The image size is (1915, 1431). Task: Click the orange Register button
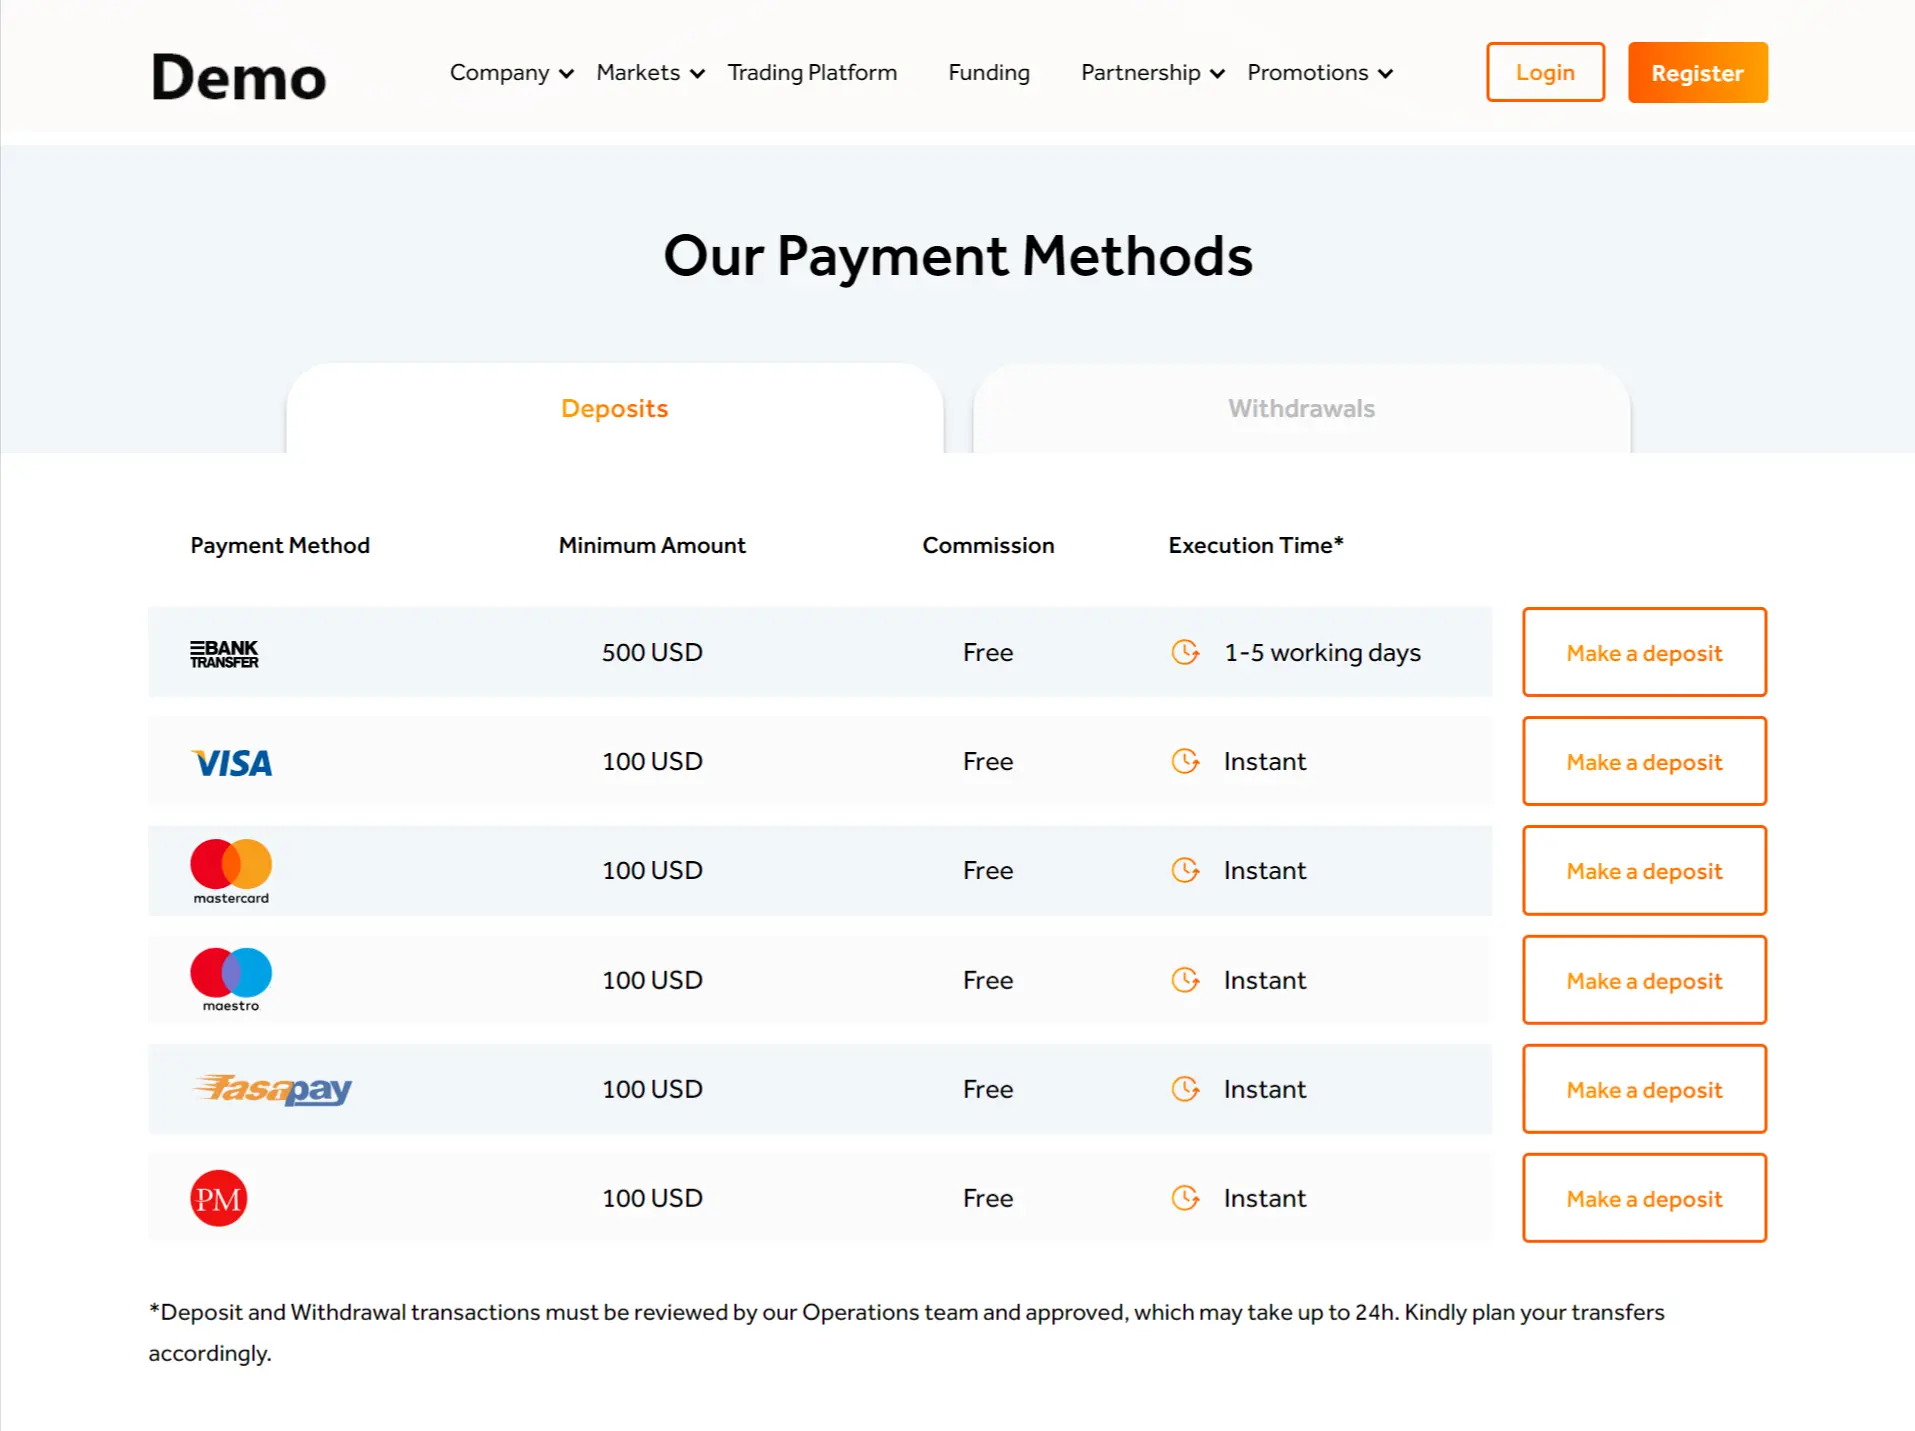tap(1697, 72)
